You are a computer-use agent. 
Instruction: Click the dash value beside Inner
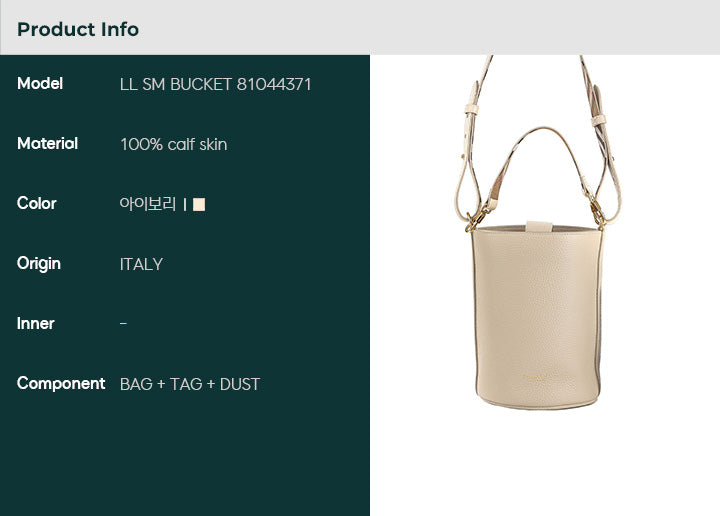coord(123,324)
